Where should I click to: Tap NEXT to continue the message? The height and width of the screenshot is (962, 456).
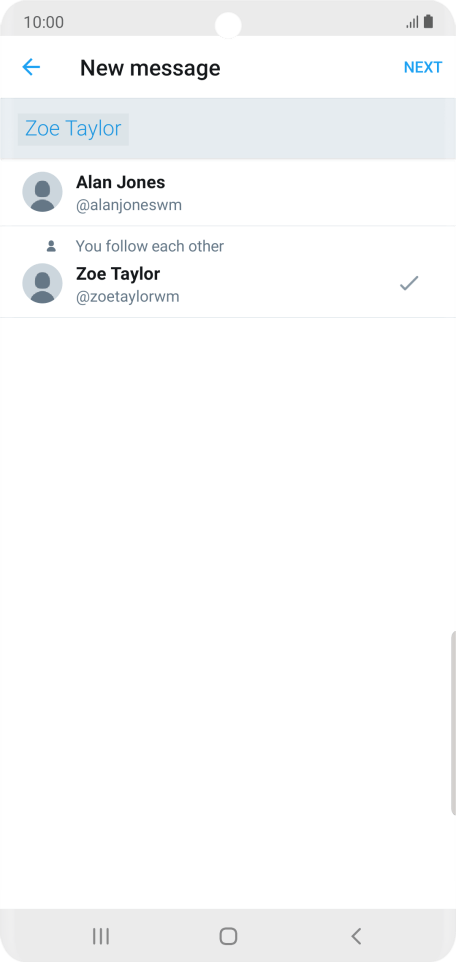coord(423,67)
